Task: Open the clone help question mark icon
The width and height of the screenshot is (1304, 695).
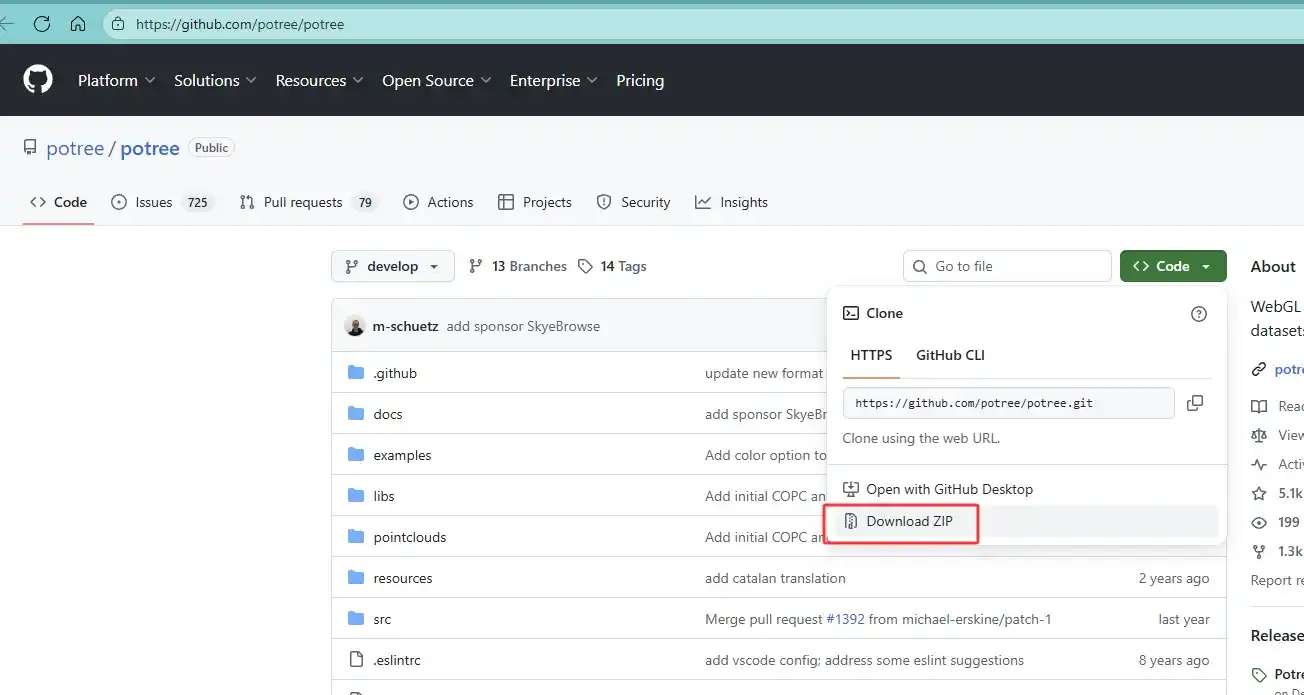Action: [x=1198, y=314]
